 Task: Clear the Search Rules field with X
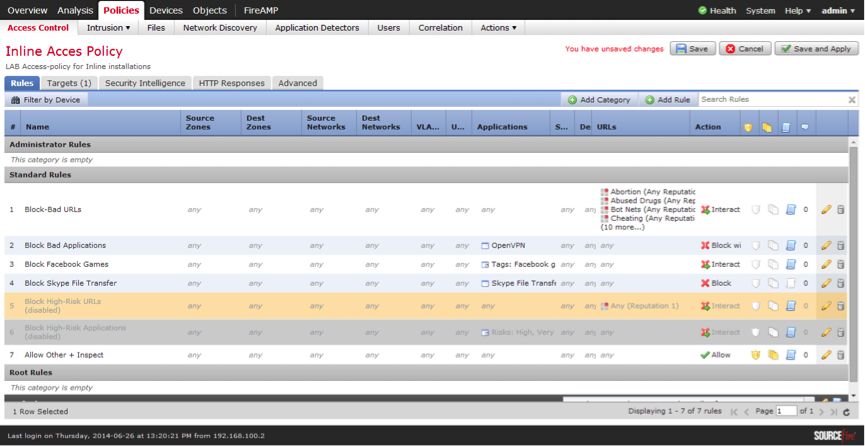tap(852, 100)
